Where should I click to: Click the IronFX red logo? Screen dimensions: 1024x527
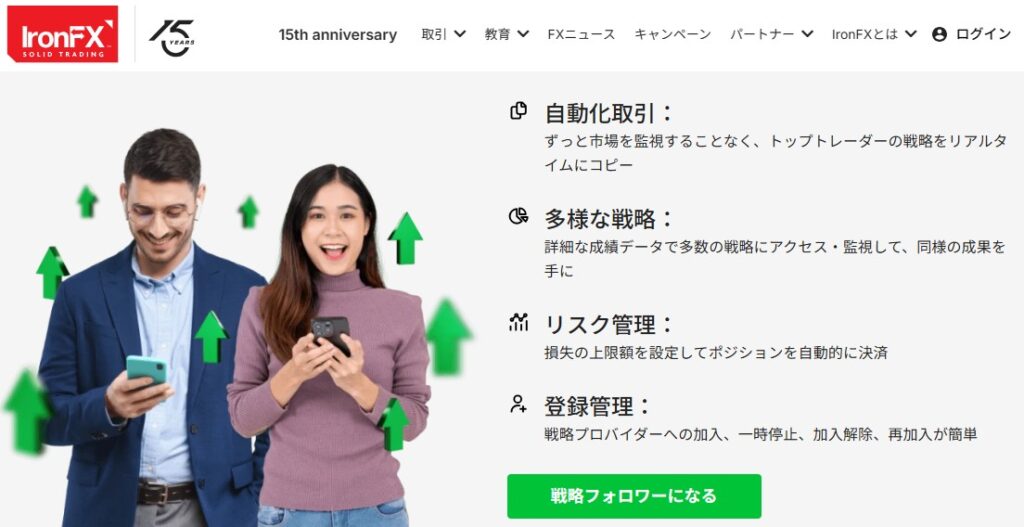pyautogui.click(x=63, y=34)
